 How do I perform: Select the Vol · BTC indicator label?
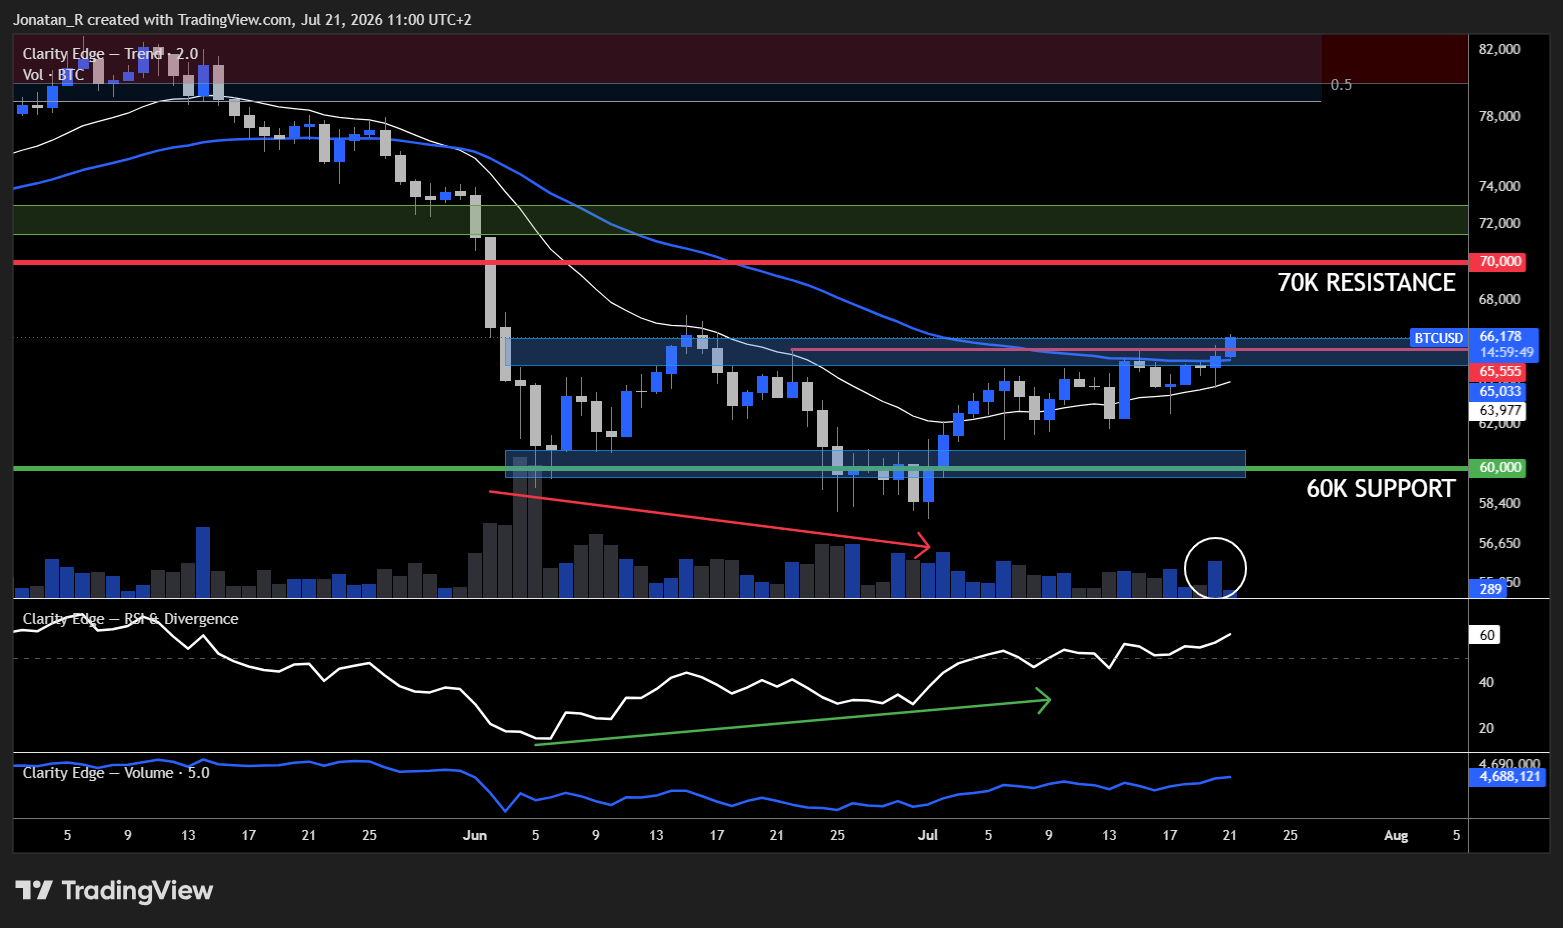coord(53,75)
